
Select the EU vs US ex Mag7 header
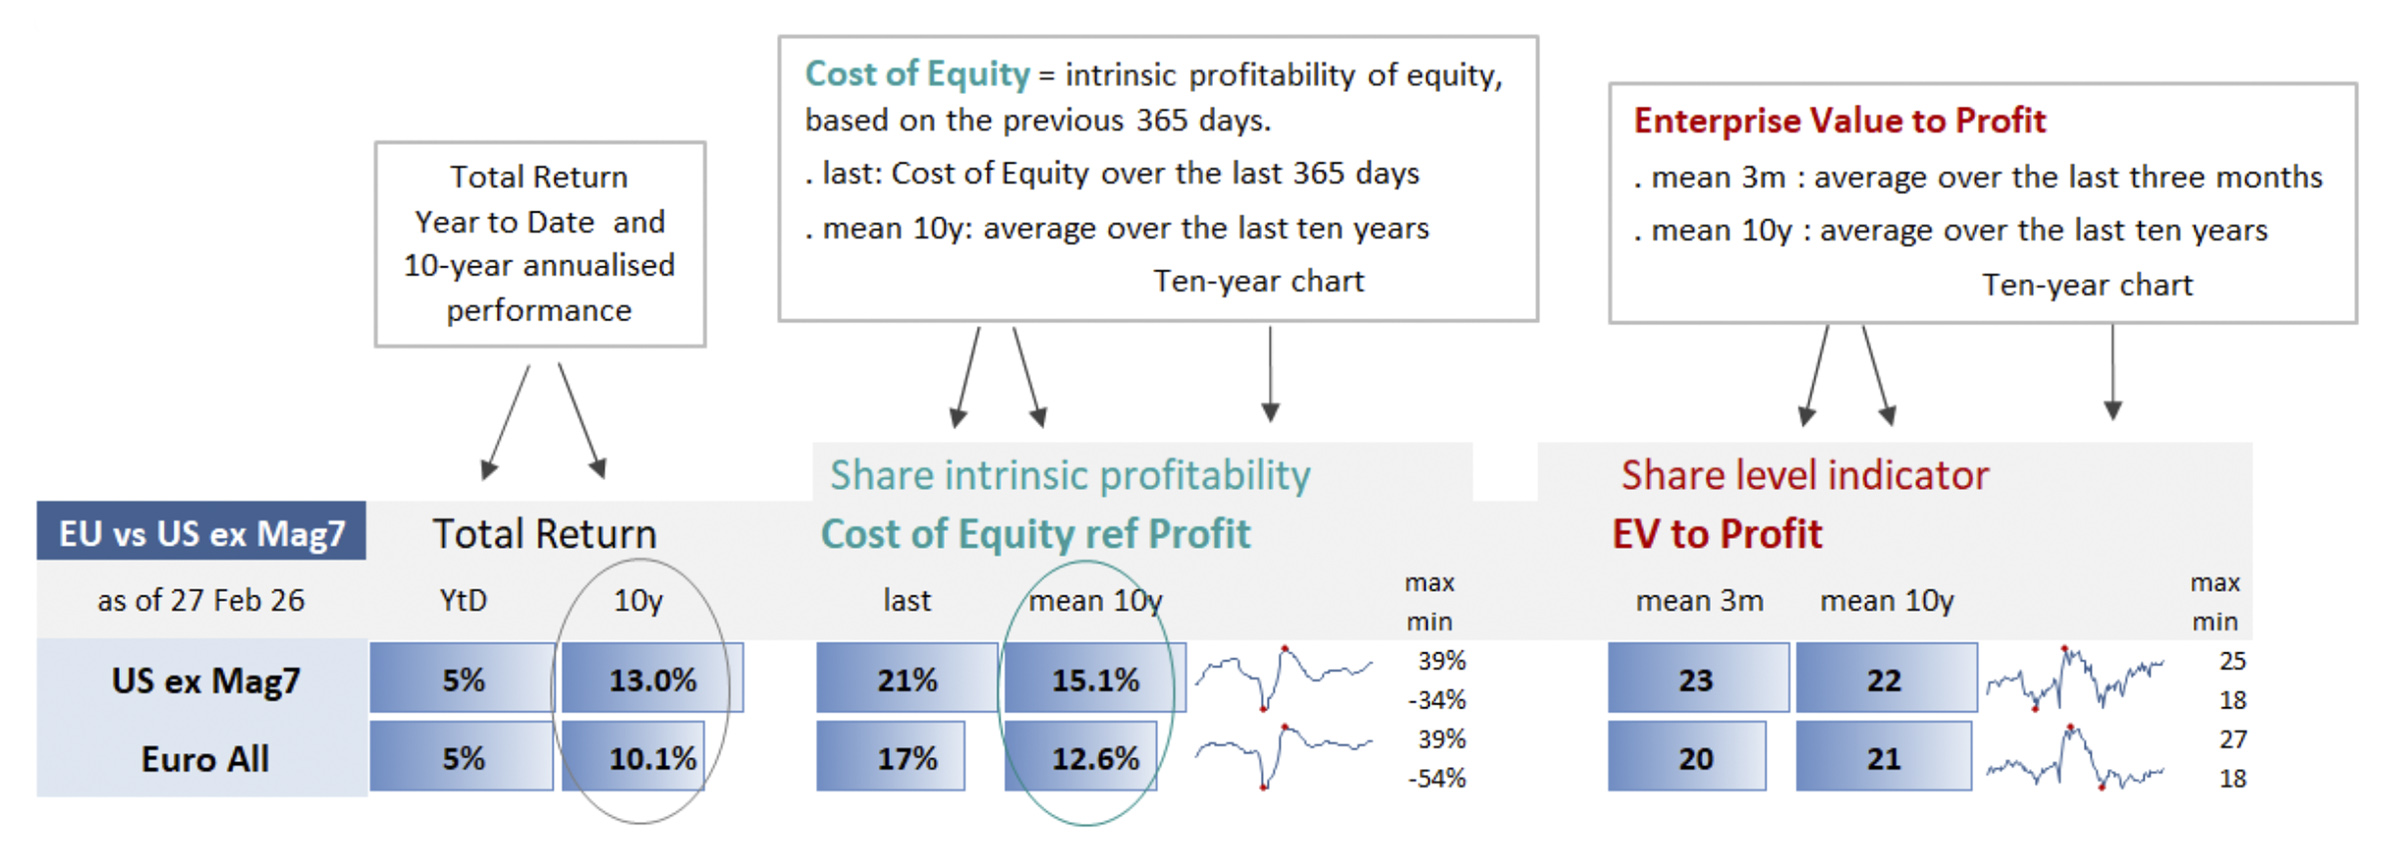click(x=201, y=532)
